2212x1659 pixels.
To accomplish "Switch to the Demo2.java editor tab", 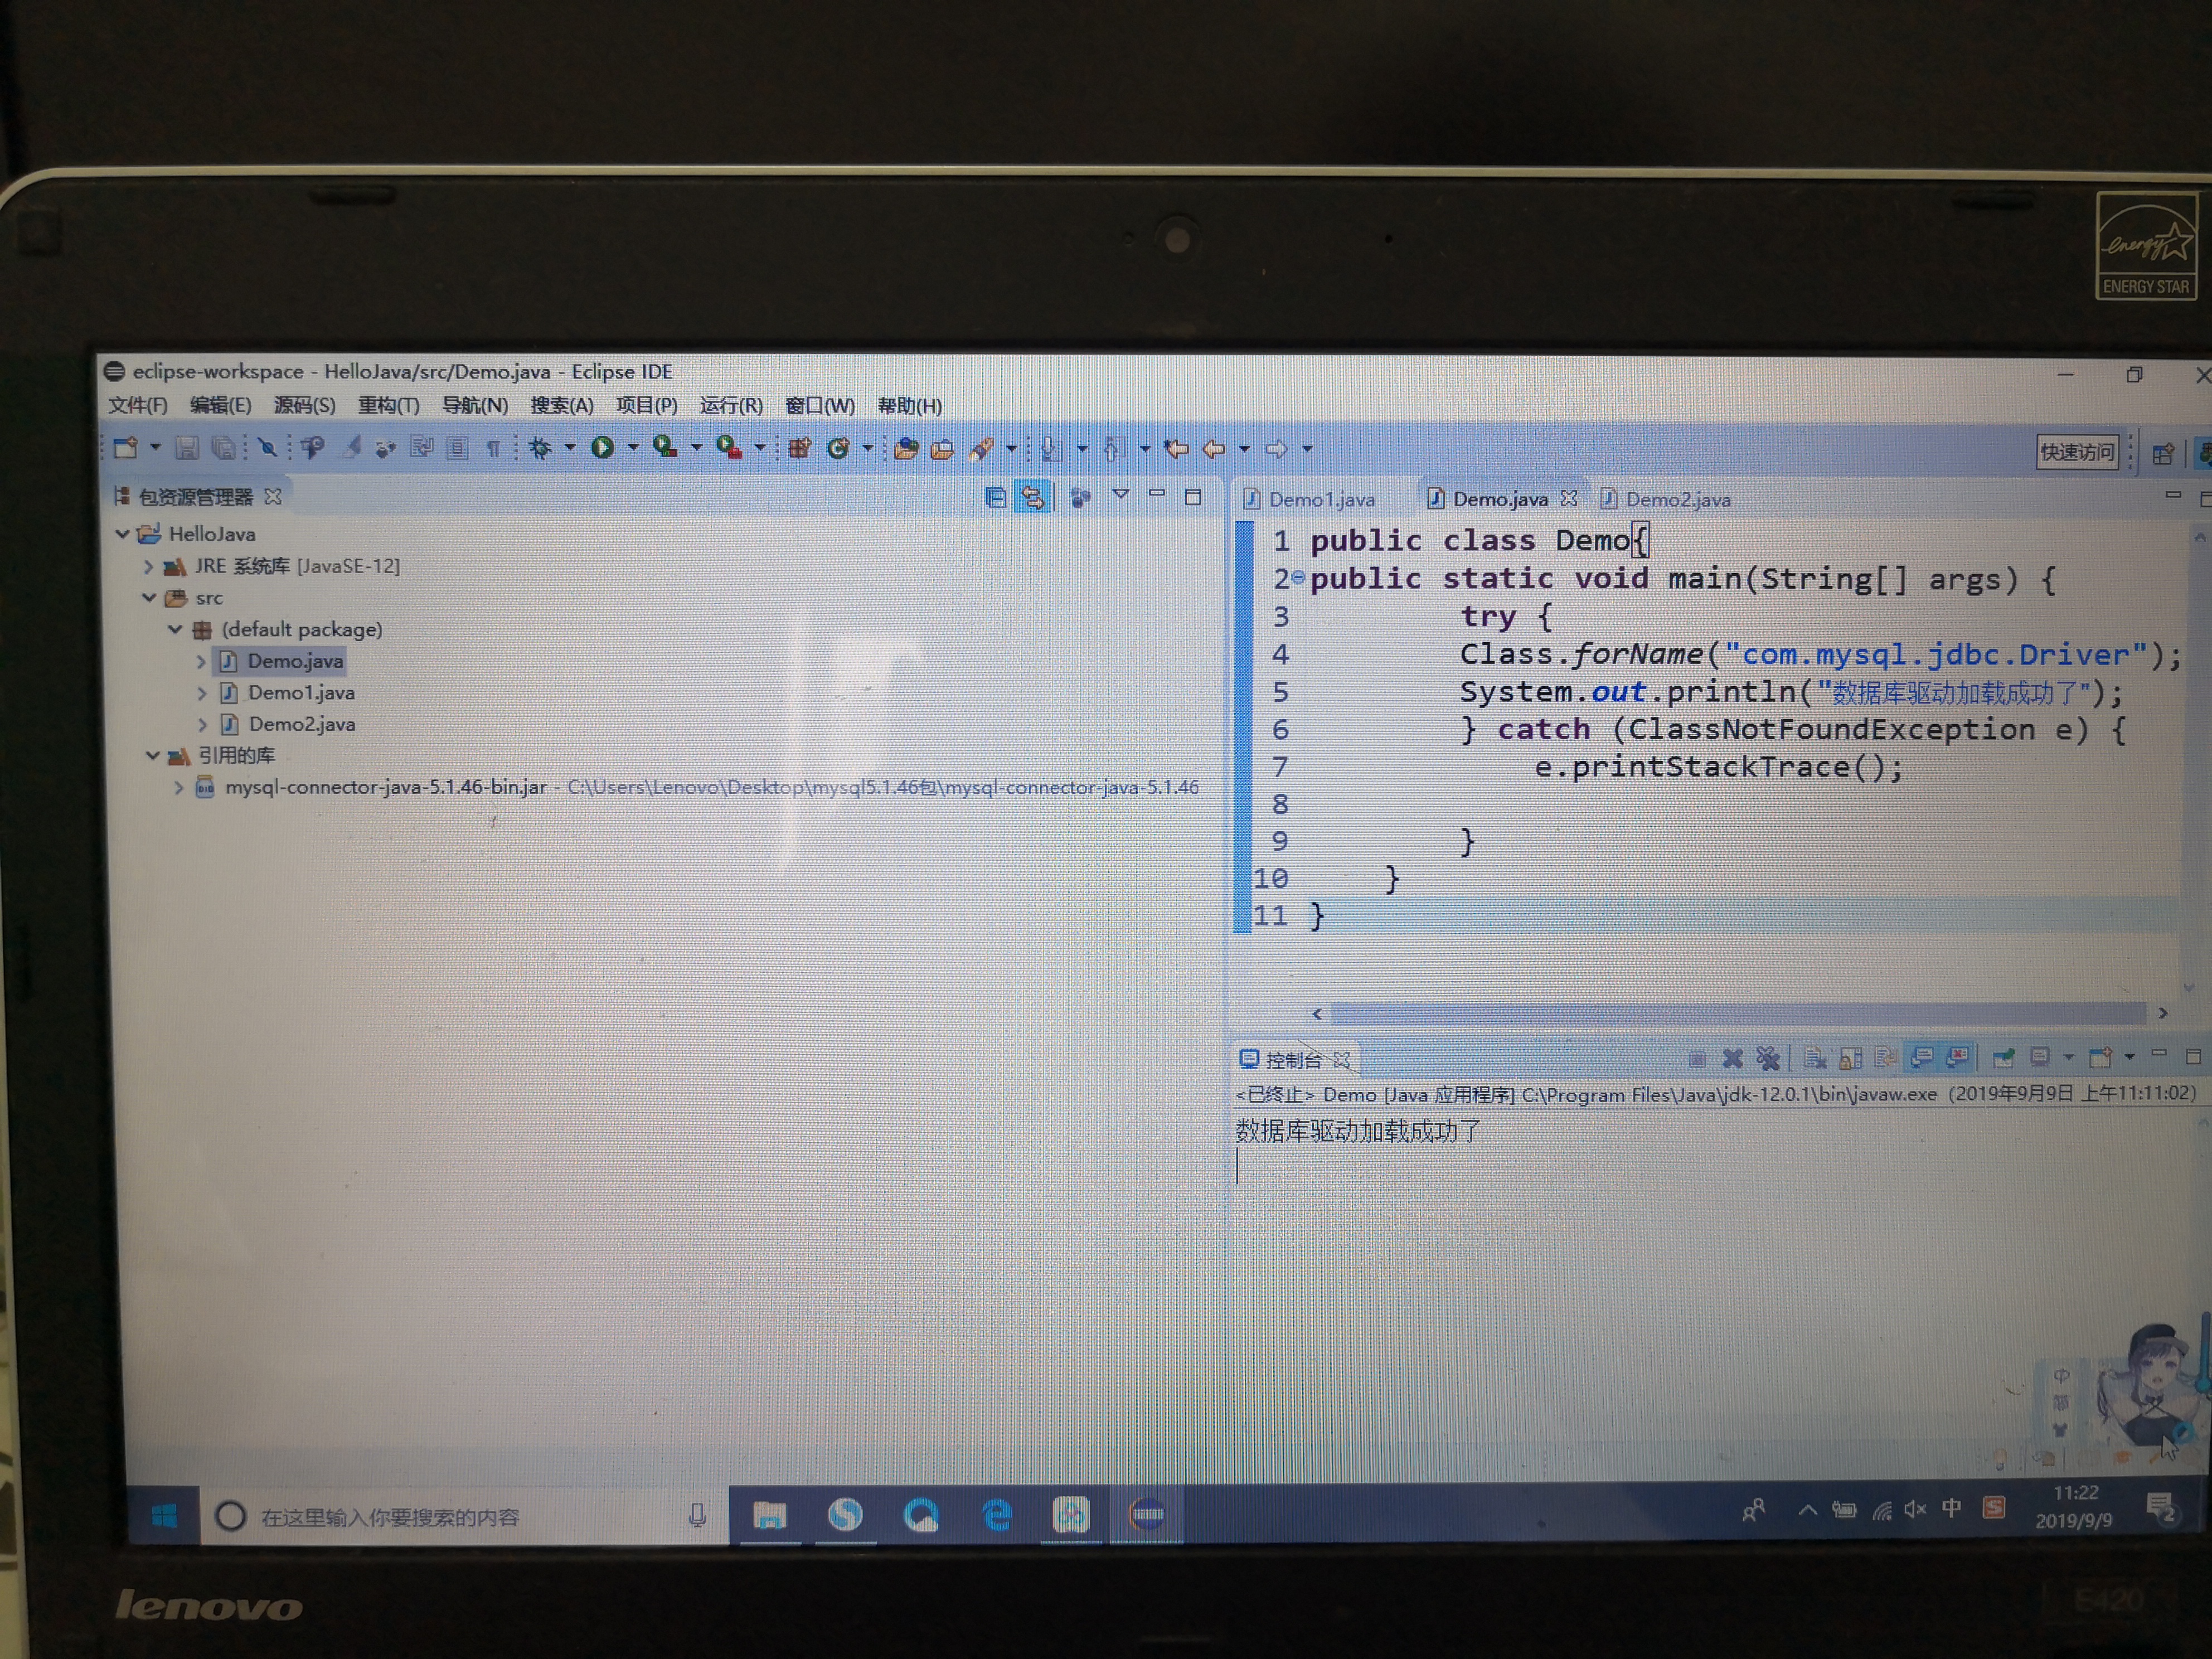I will 1667,499.
